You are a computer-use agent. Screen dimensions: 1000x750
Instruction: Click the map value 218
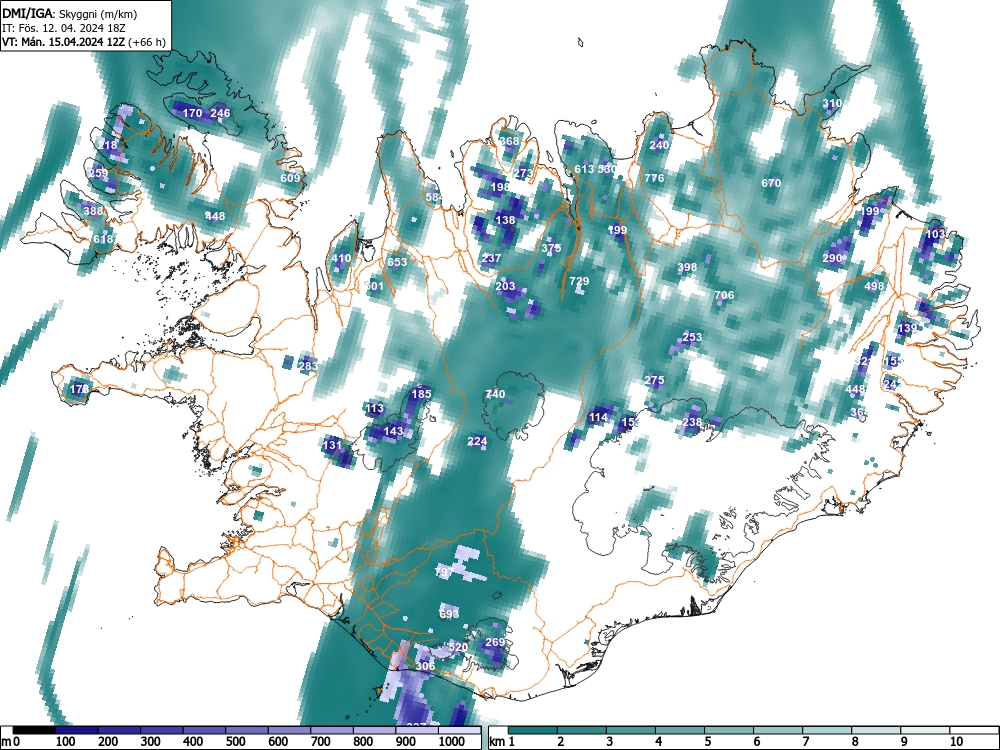(107, 145)
